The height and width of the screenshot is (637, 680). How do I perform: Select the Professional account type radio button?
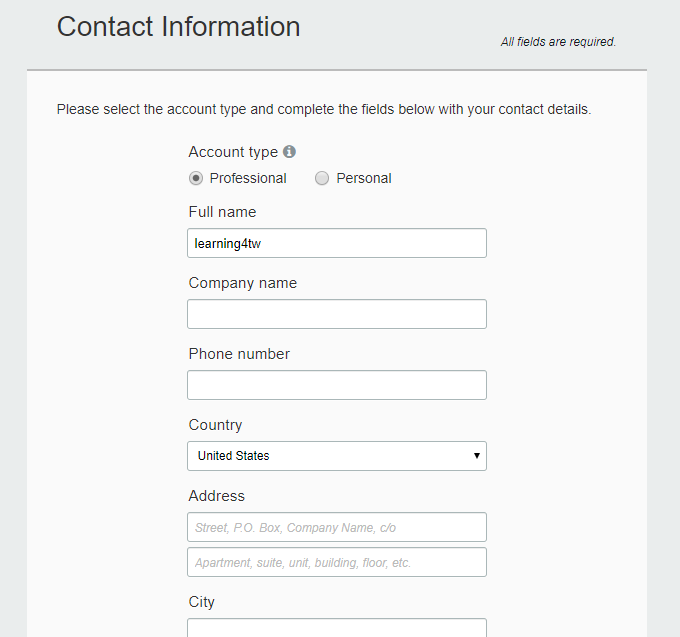[196, 179]
